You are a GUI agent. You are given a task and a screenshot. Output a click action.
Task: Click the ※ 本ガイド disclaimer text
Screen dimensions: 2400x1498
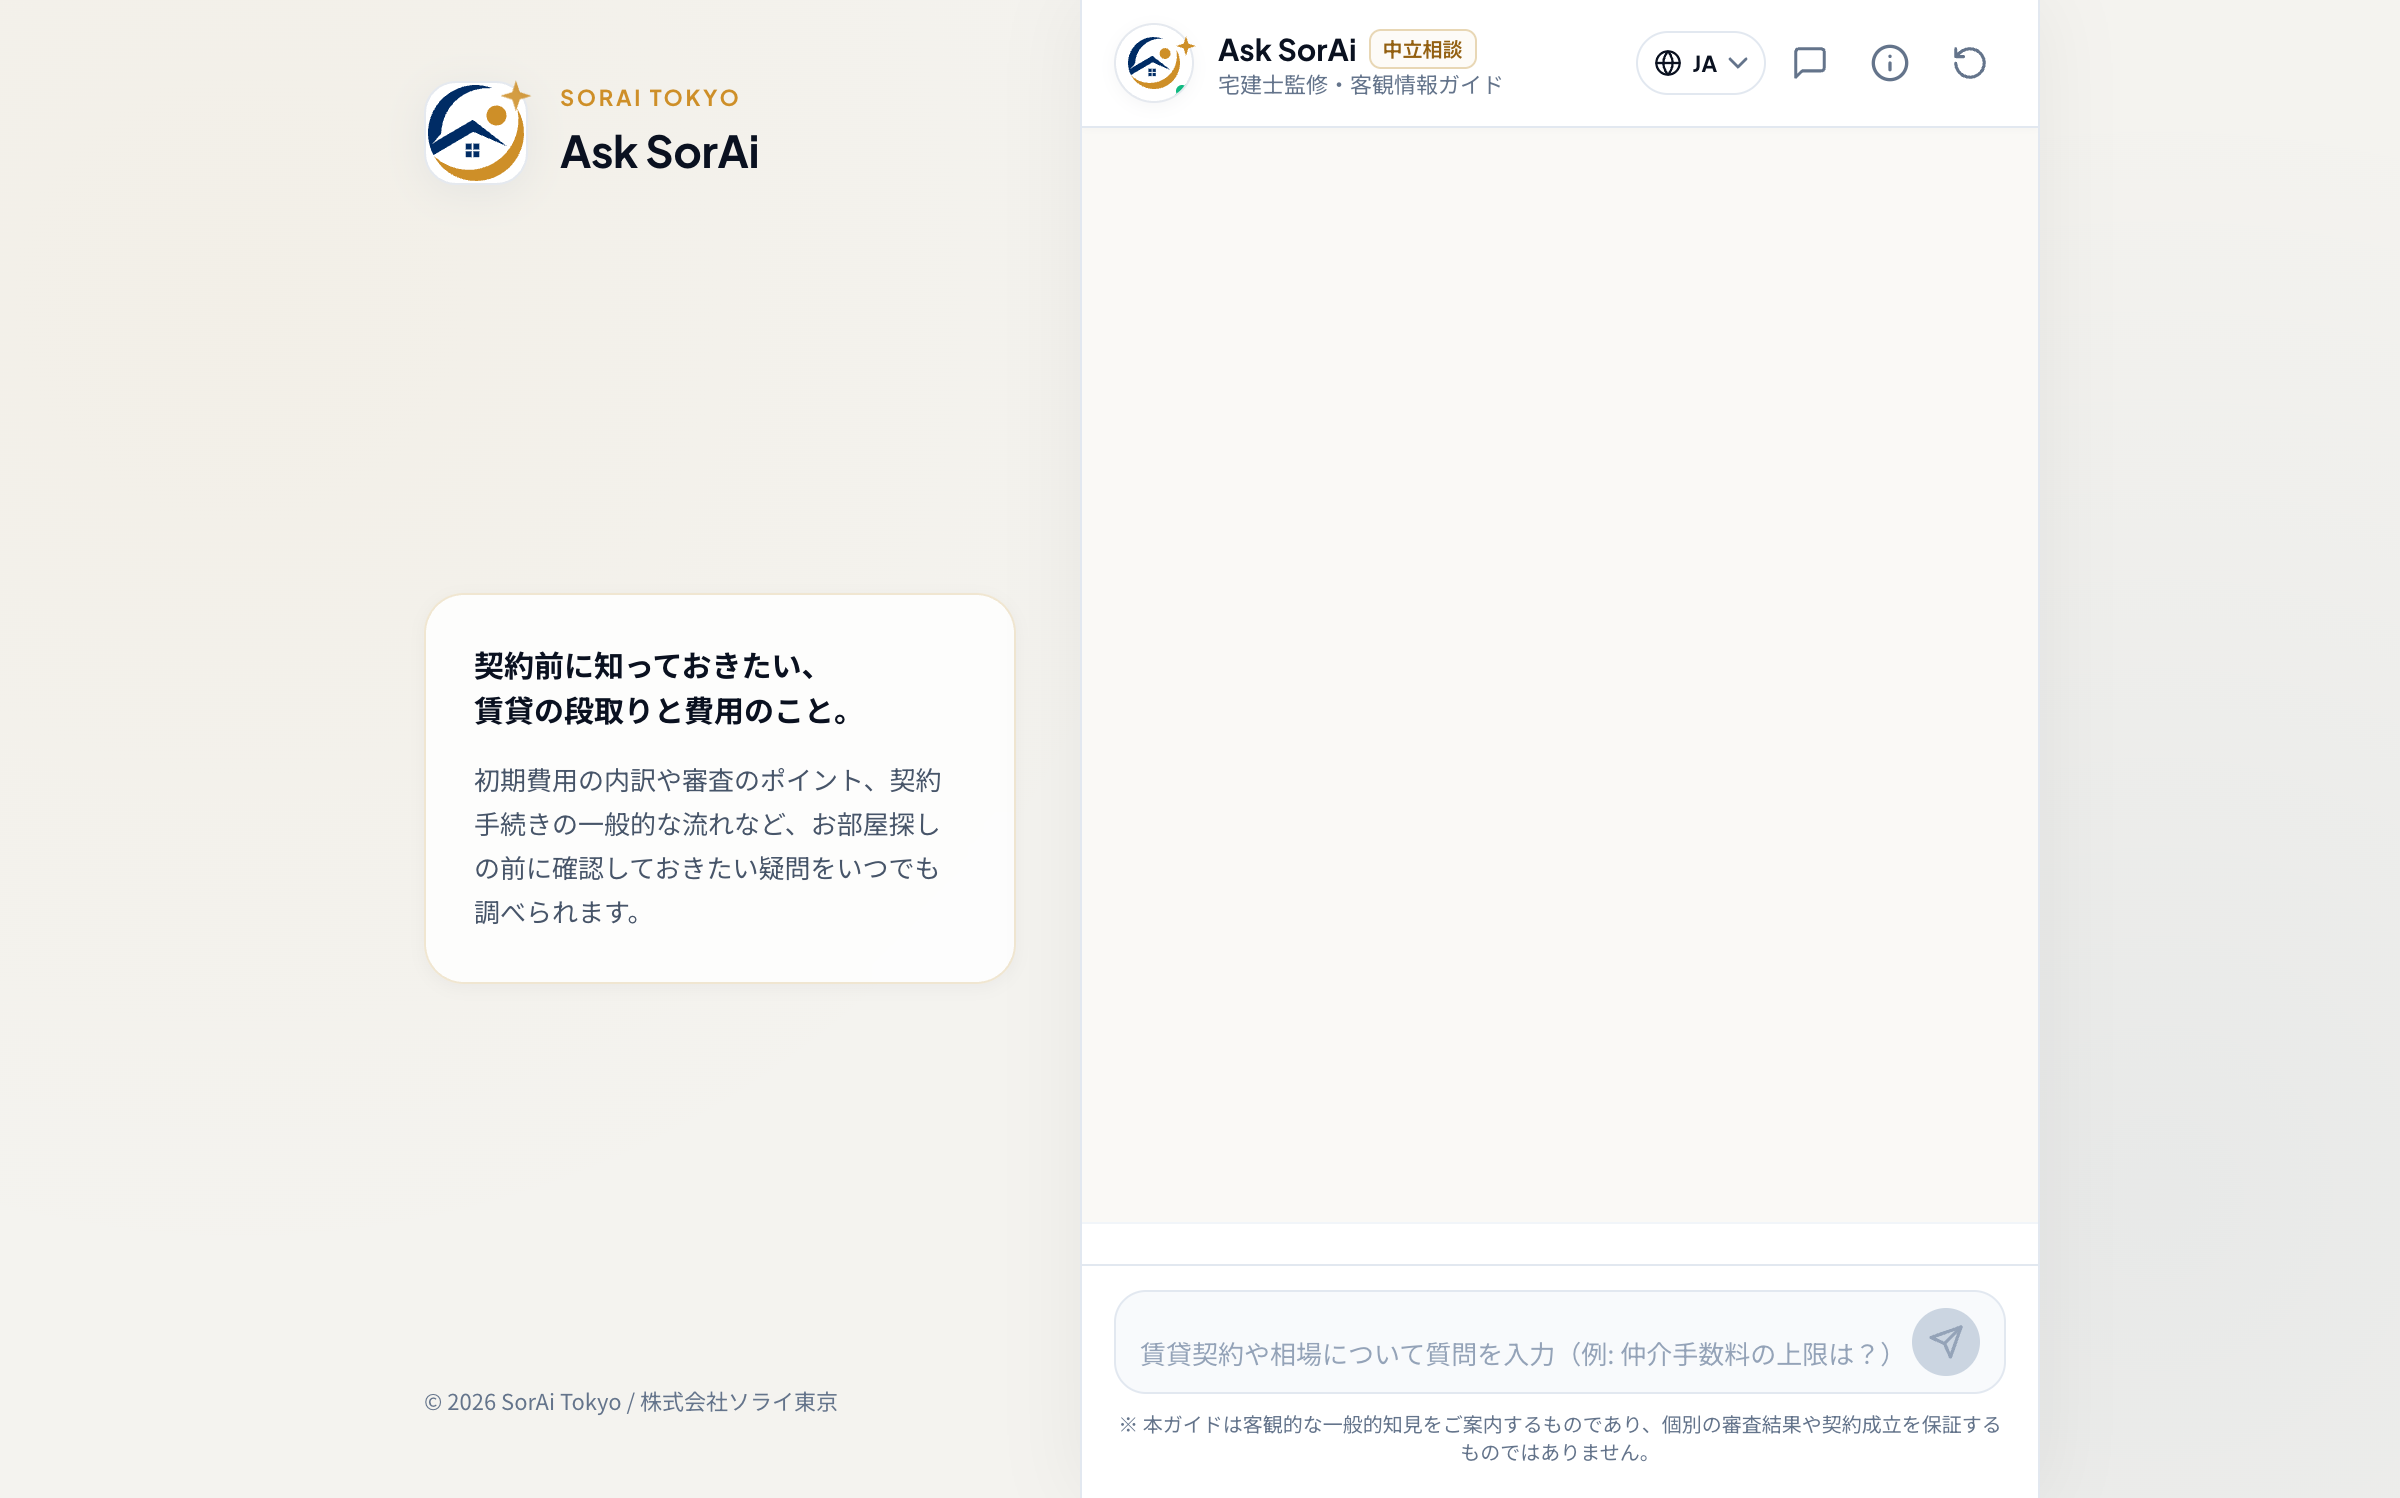tap(1559, 1438)
